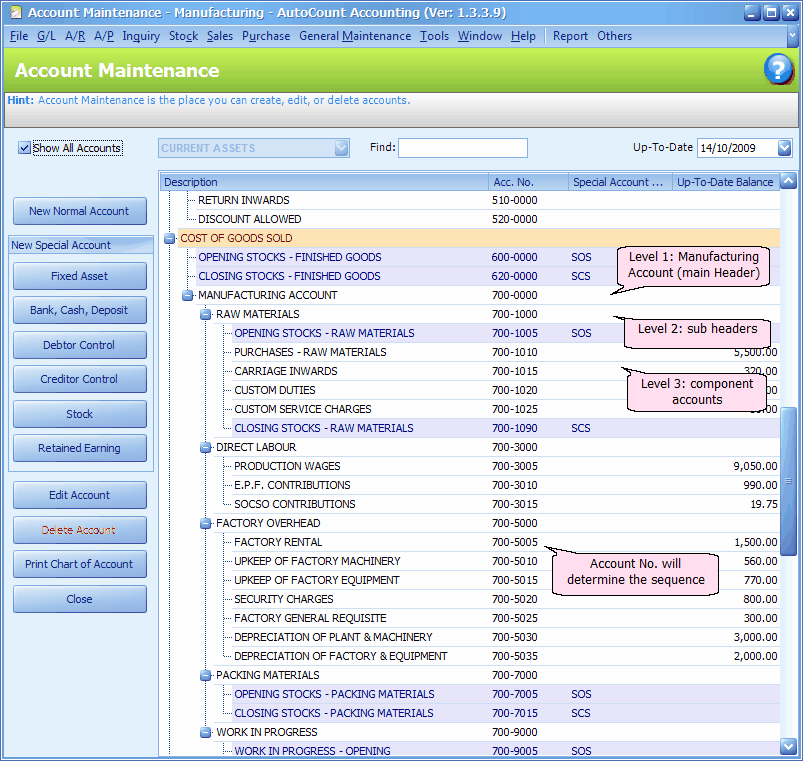Open the General Maintenance menu
The width and height of the screenshot is (803, 761).
pos(355,36)
